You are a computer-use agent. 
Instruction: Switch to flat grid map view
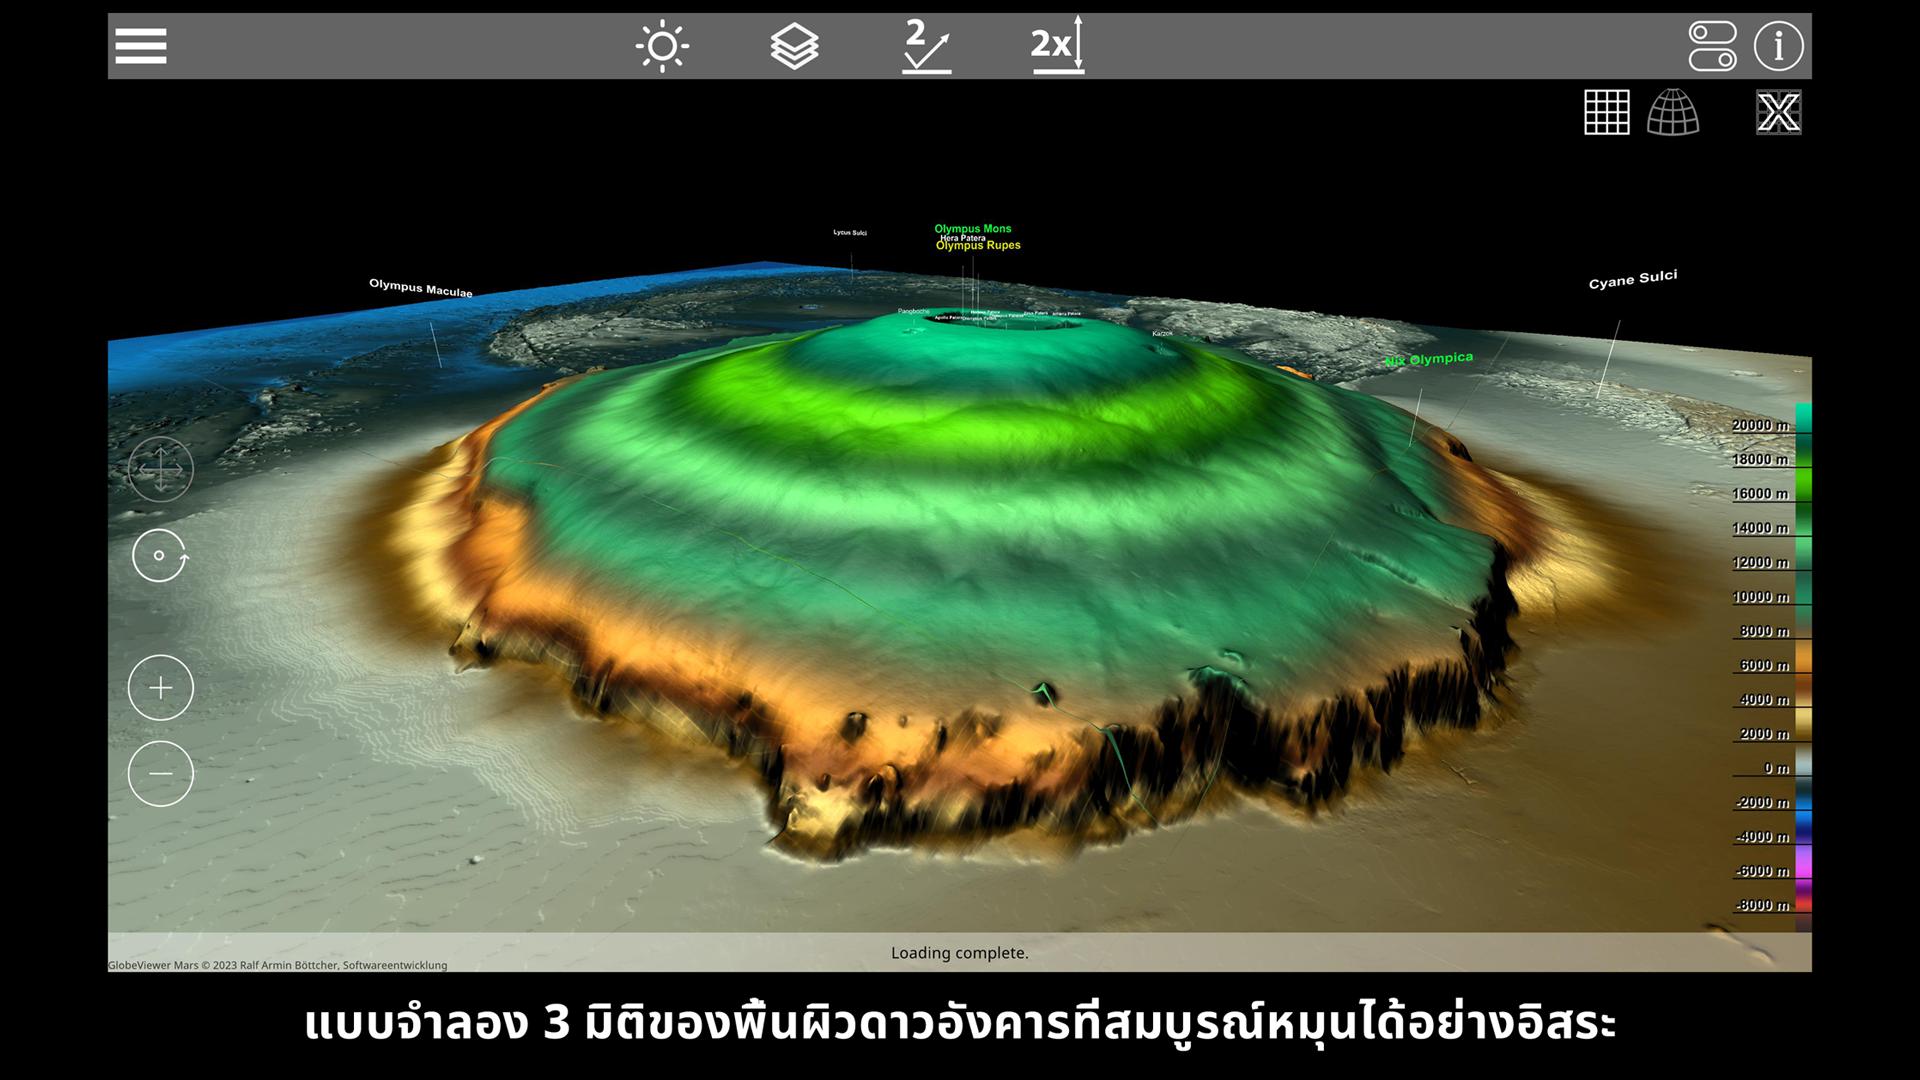[x=1607, y=112]
